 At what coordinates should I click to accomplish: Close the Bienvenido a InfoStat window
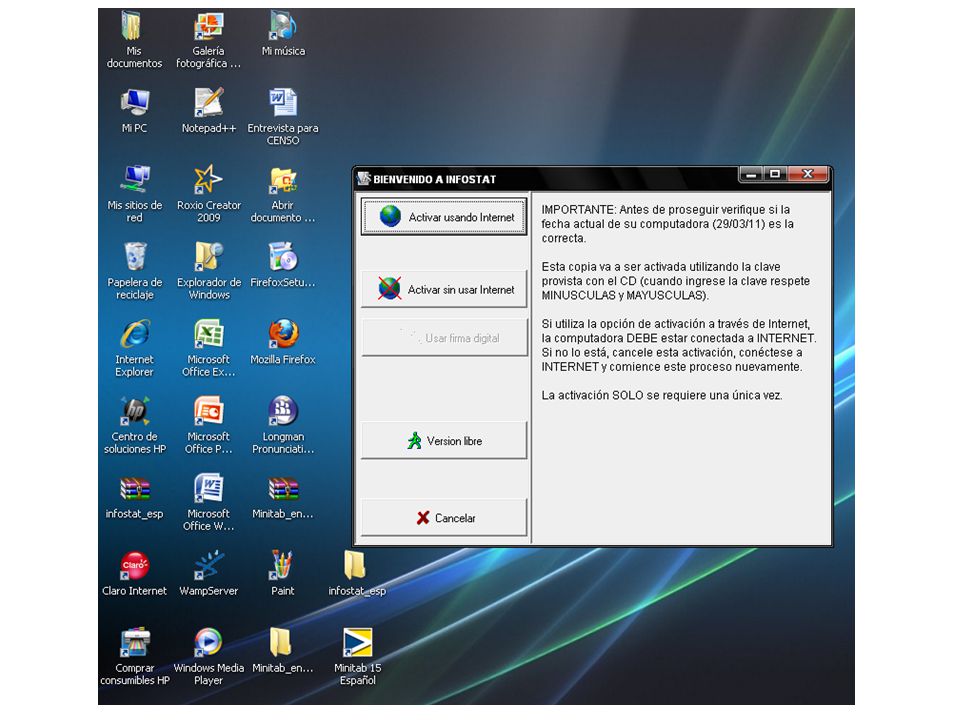[808, 174]
